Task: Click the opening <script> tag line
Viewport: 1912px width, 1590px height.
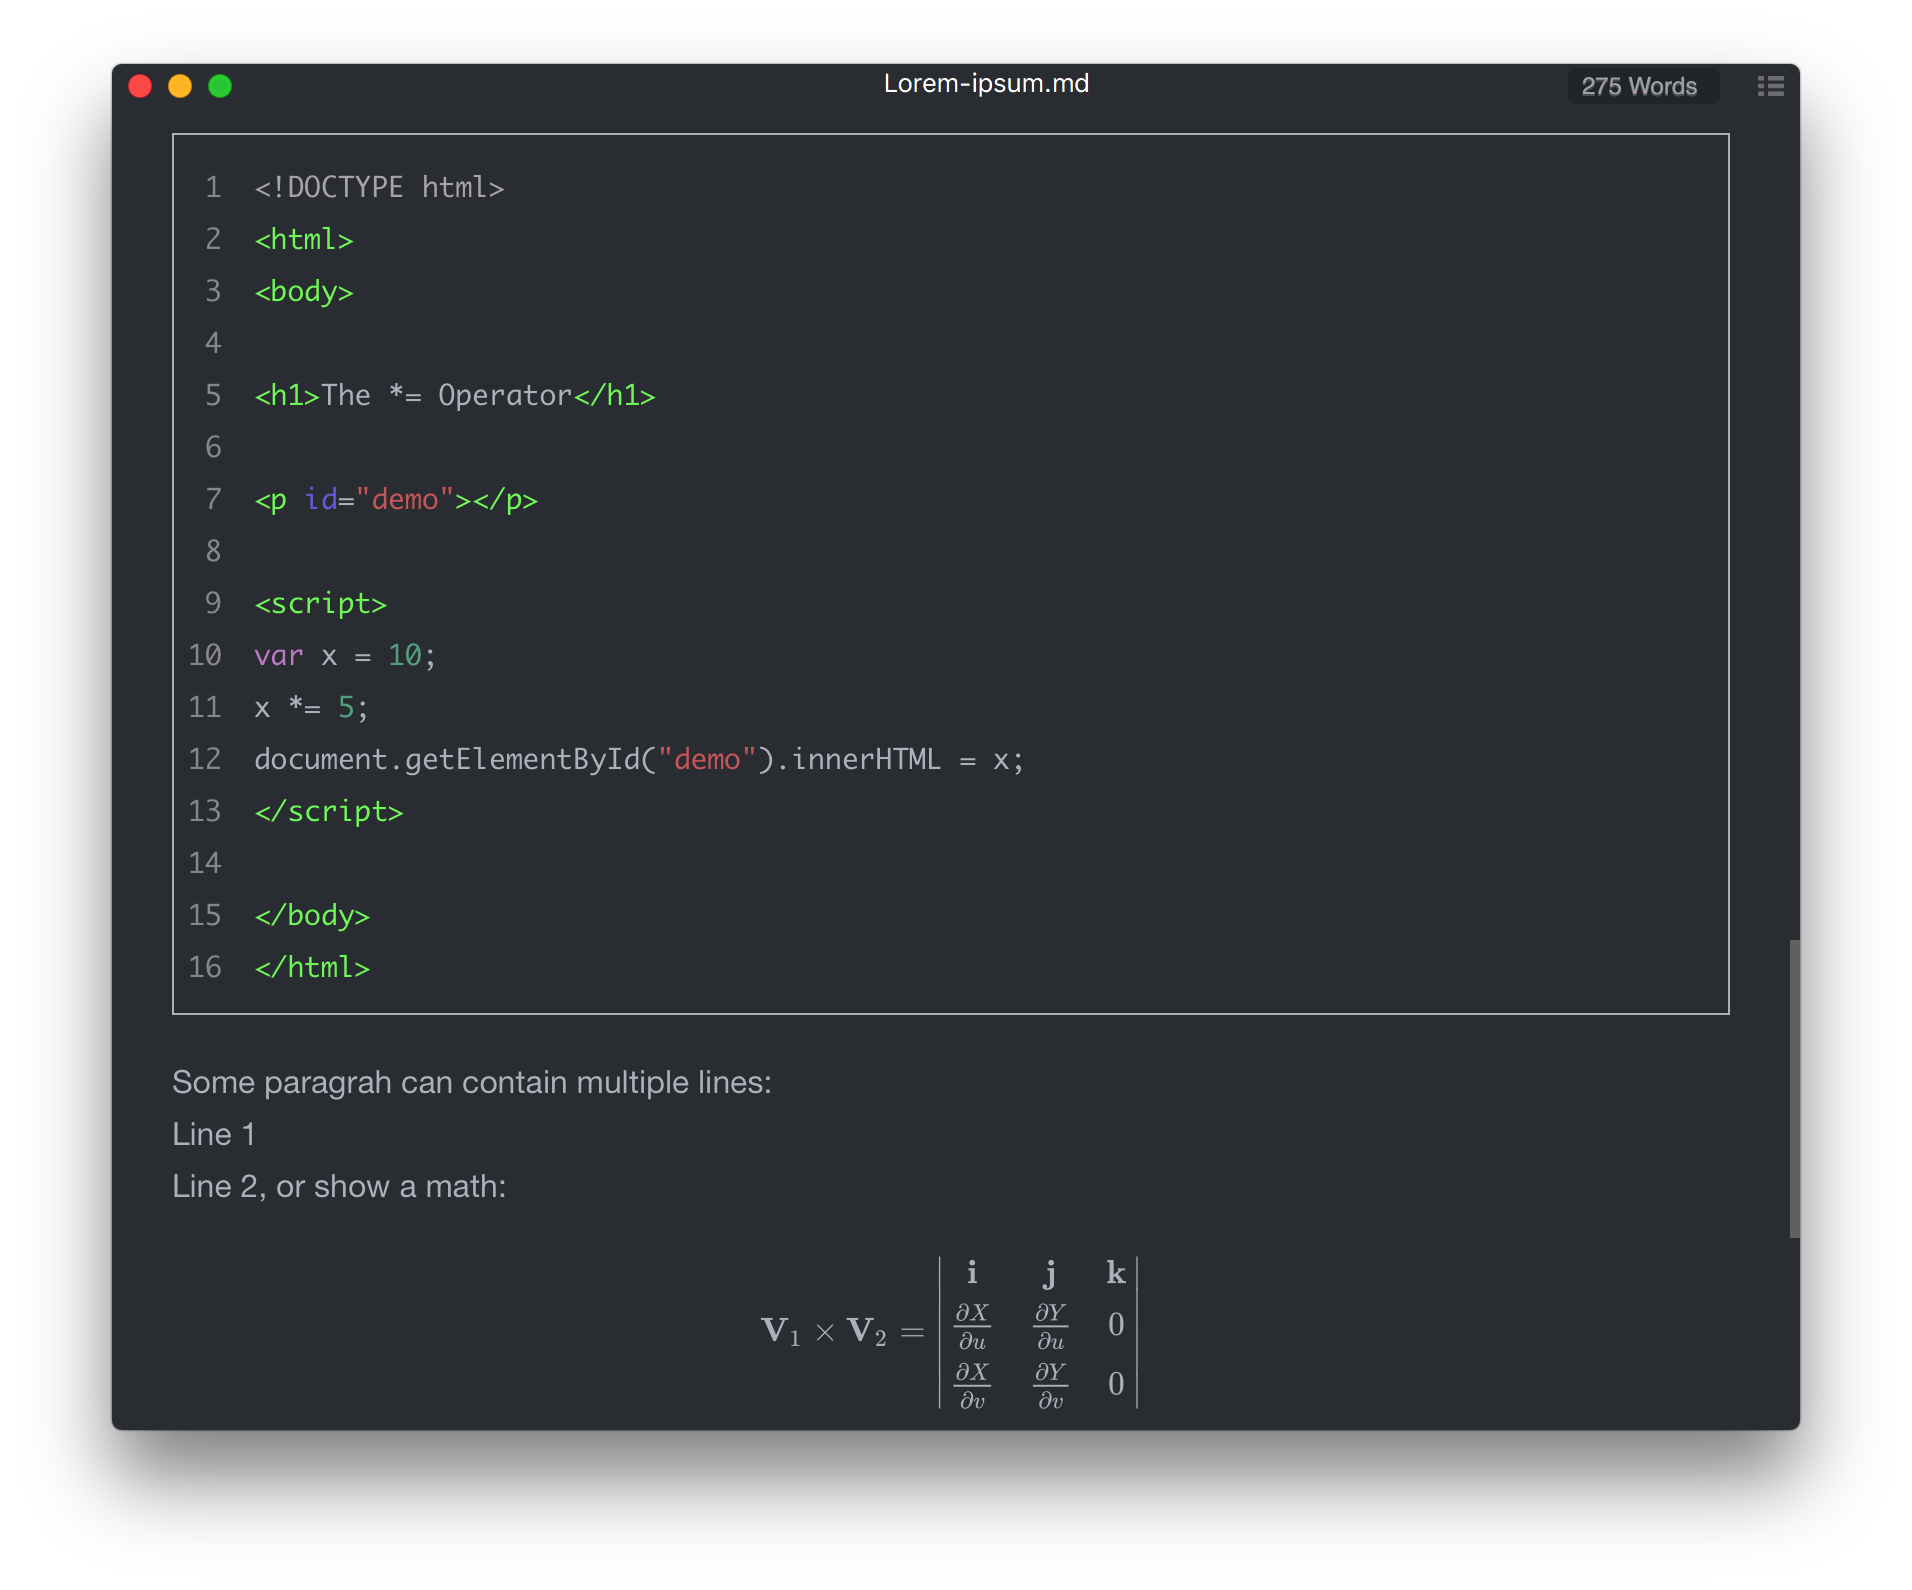Action: click(320, 603)
